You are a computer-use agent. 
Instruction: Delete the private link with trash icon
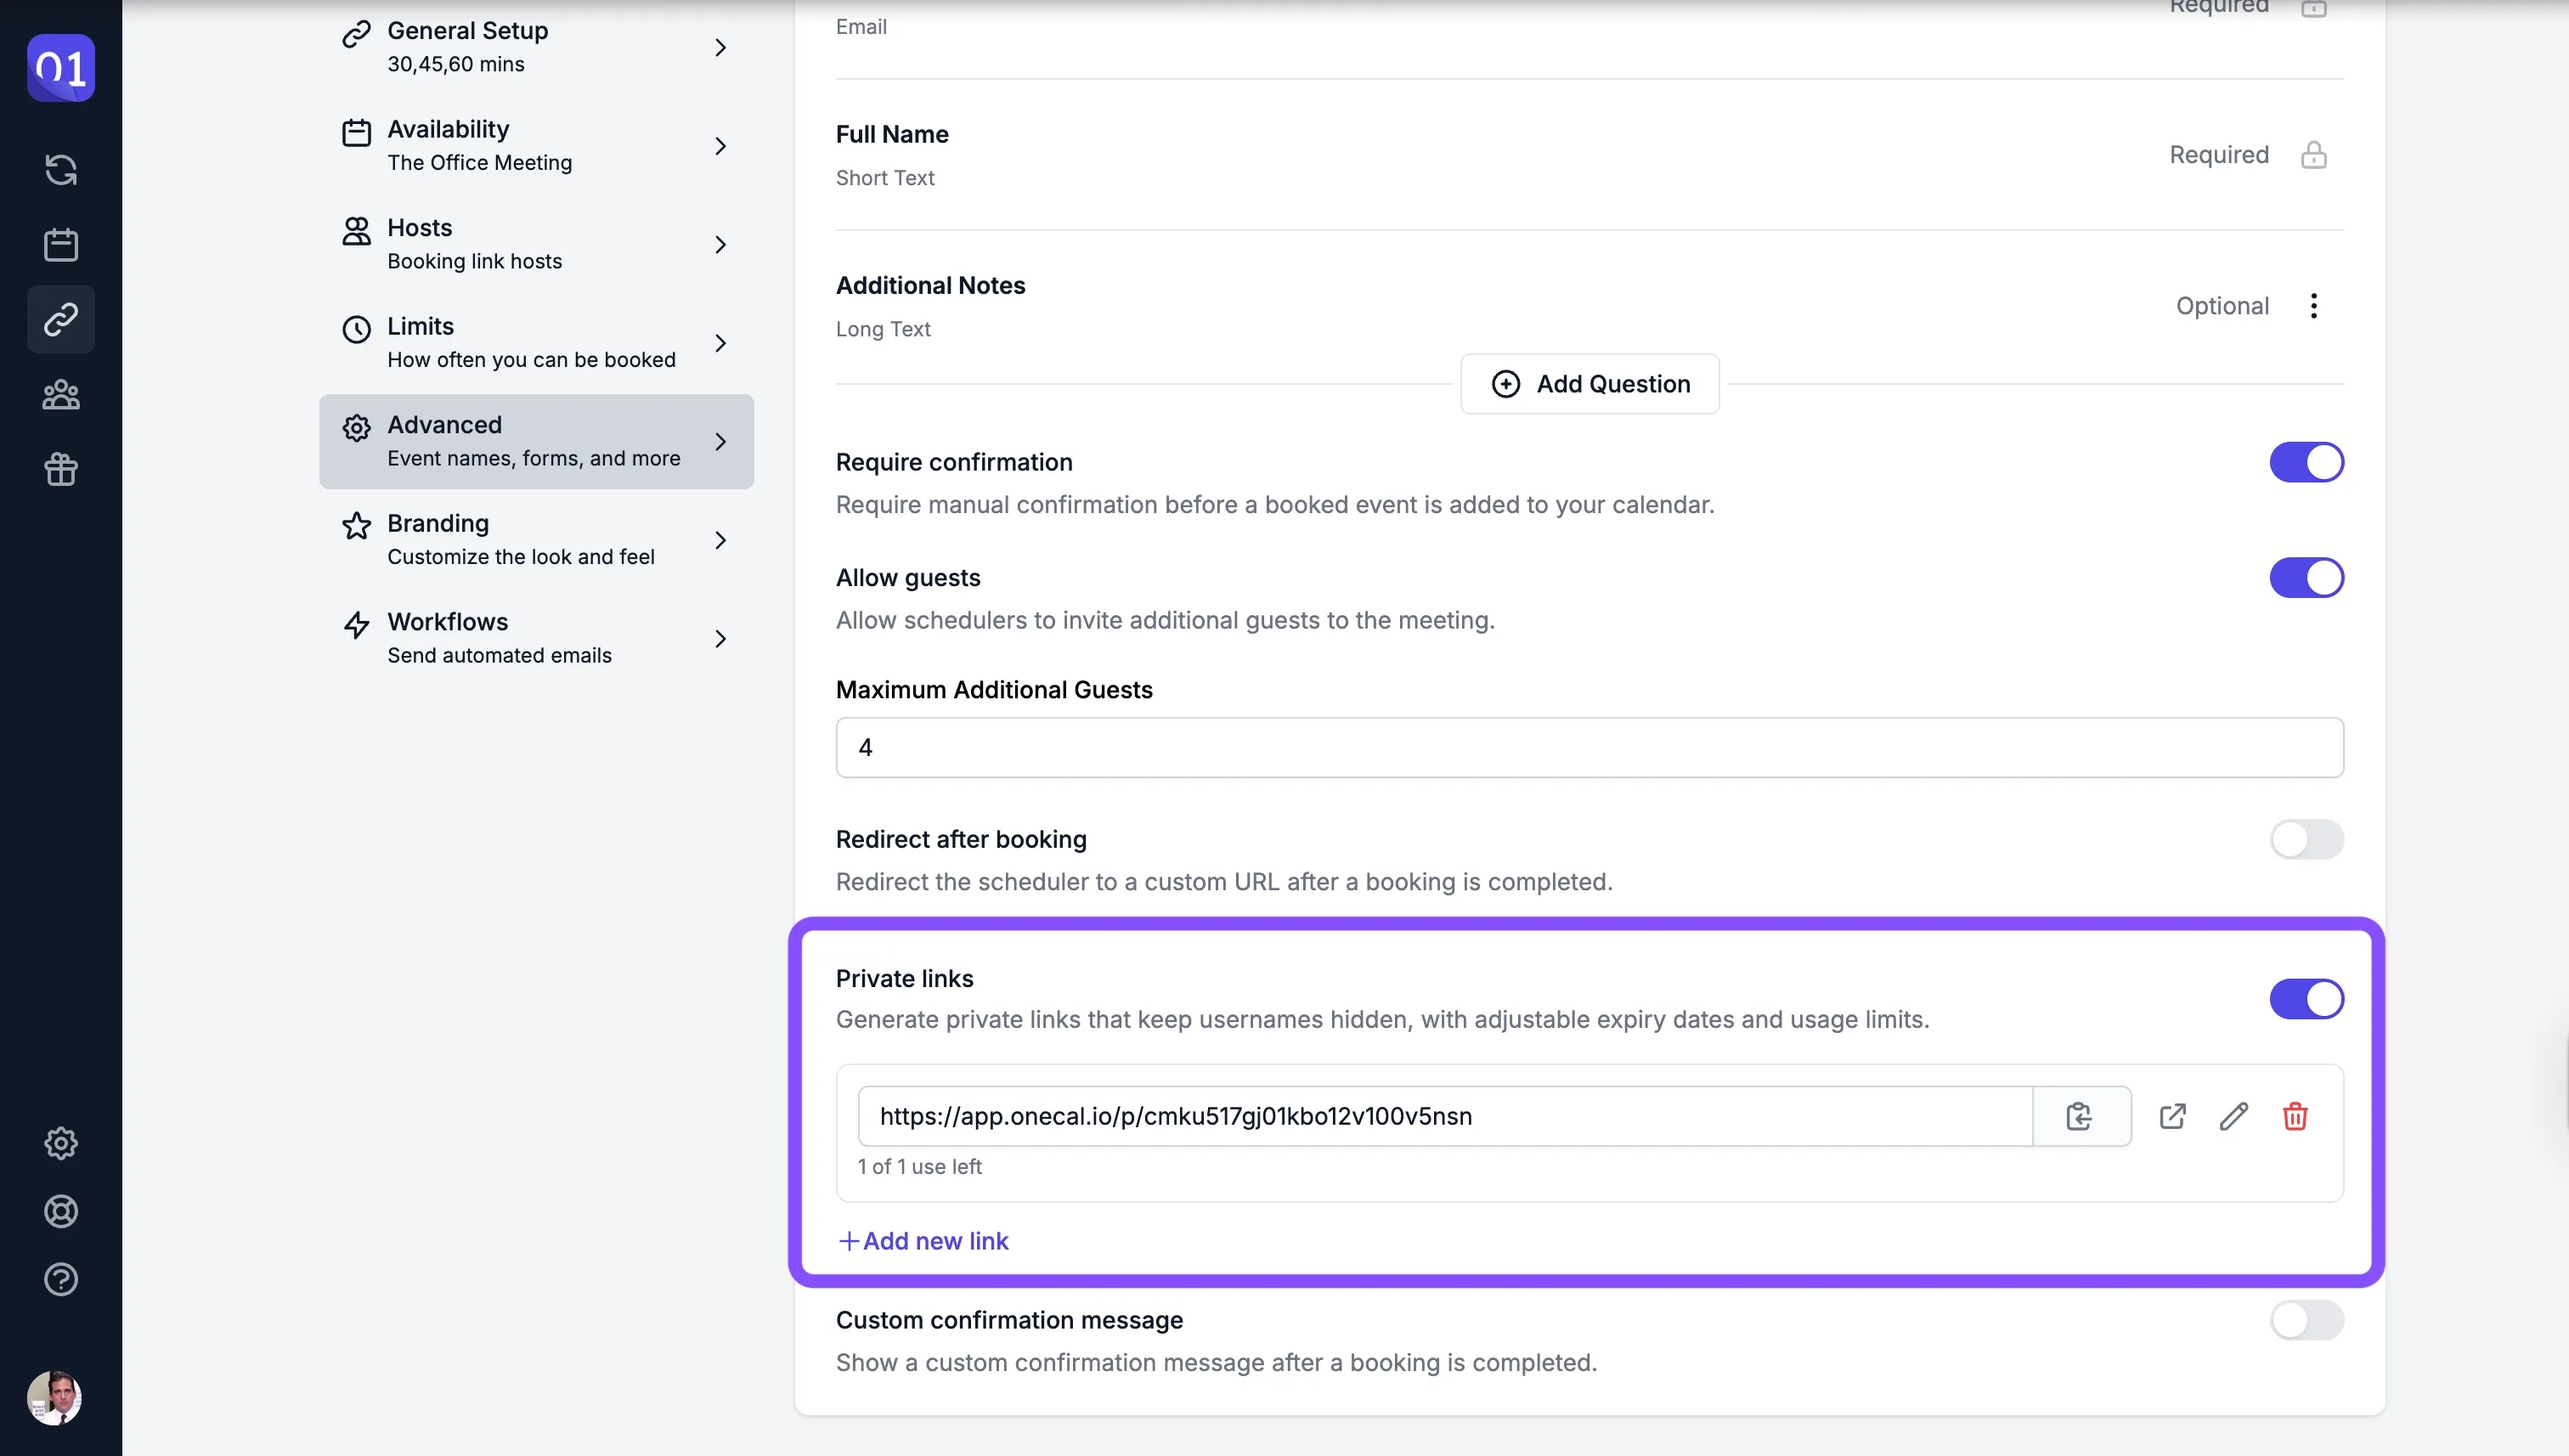[x=2295, y=1116]
